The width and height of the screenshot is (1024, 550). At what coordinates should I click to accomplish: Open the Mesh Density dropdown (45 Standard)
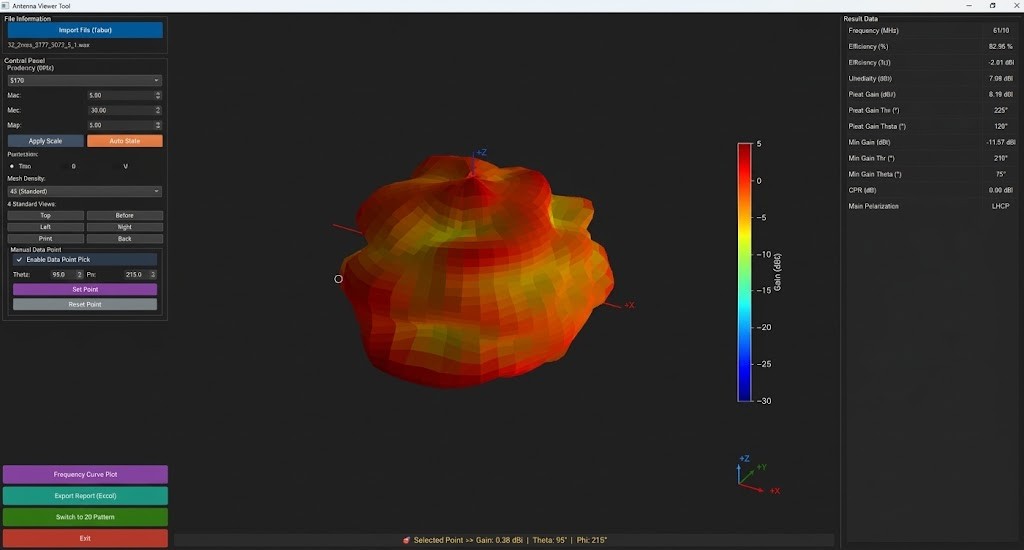click(x=84, y=191)
